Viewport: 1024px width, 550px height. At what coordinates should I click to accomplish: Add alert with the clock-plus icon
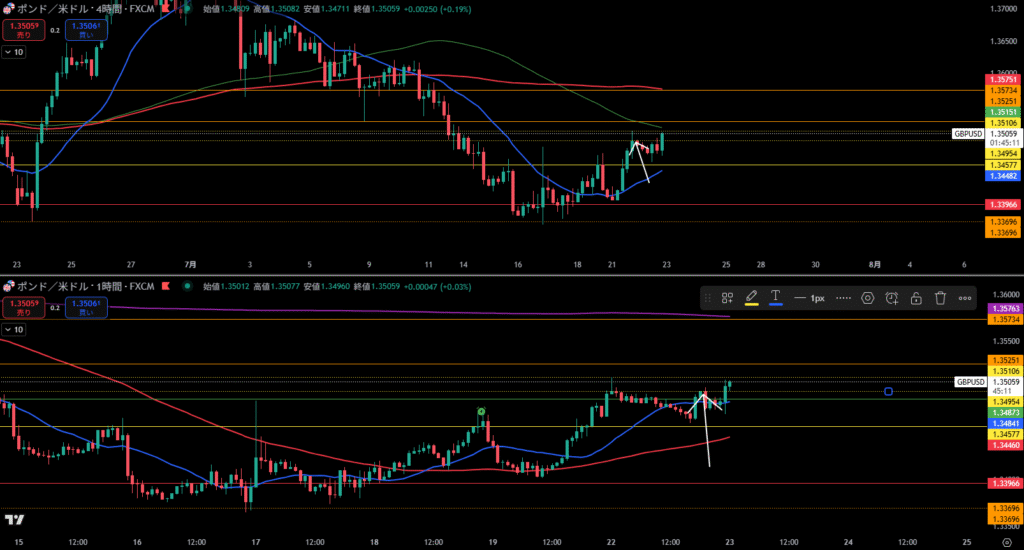891,298
